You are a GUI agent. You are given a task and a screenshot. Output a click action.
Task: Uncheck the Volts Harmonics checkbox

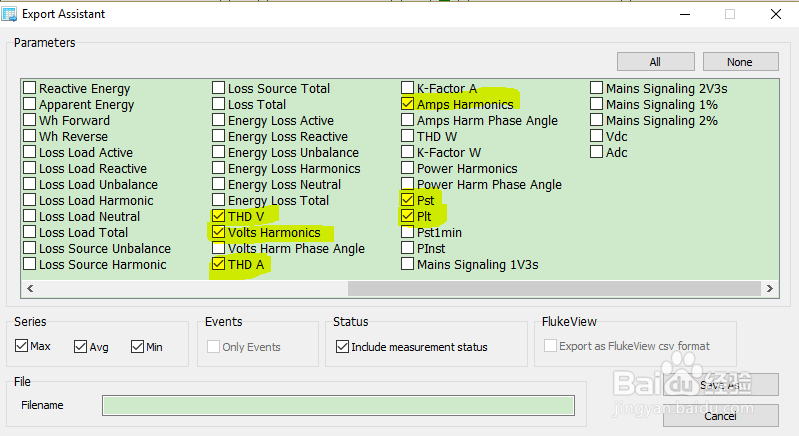(219, 233)
